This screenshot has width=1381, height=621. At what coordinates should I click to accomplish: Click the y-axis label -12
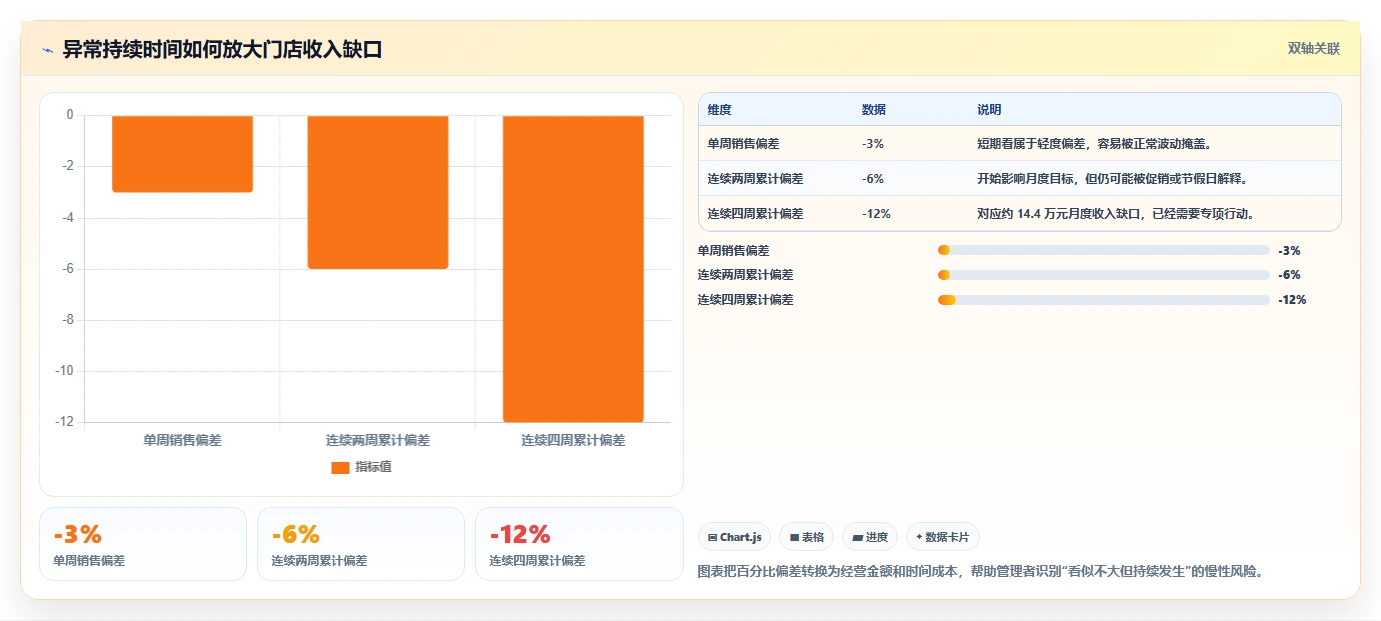point(63,422)
